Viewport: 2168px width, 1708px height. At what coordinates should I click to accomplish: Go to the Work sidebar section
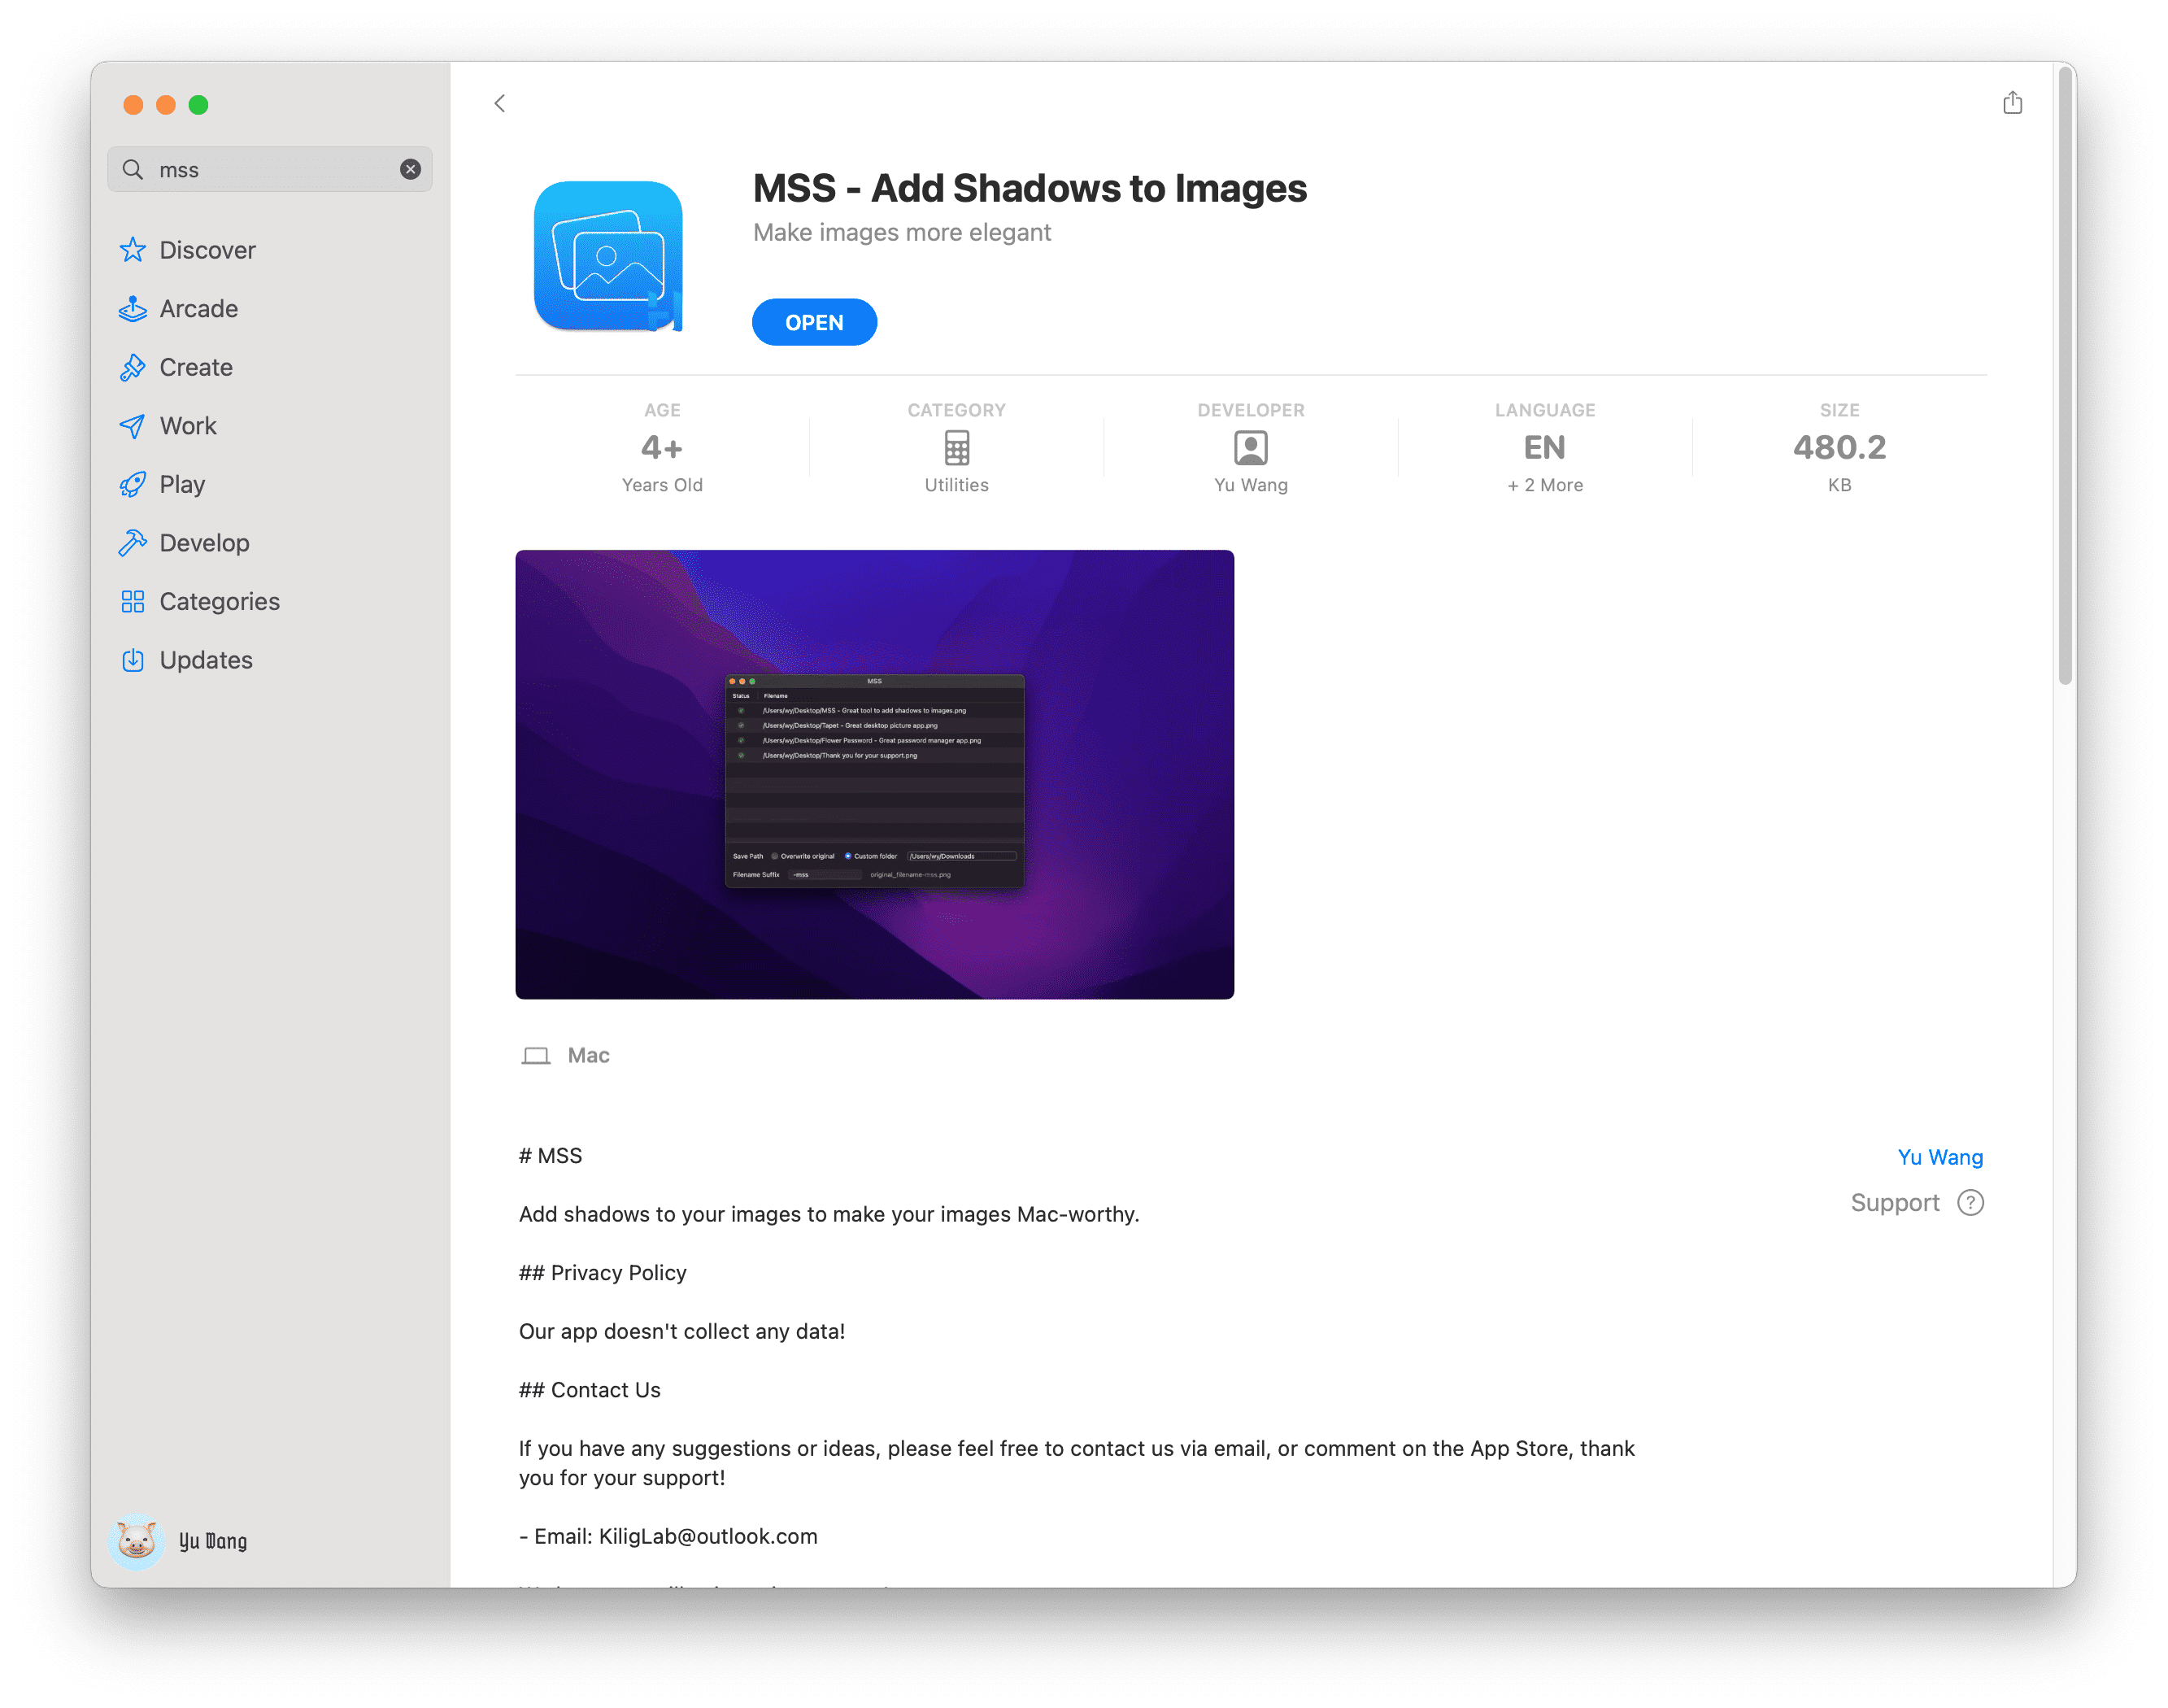(187, 426)
